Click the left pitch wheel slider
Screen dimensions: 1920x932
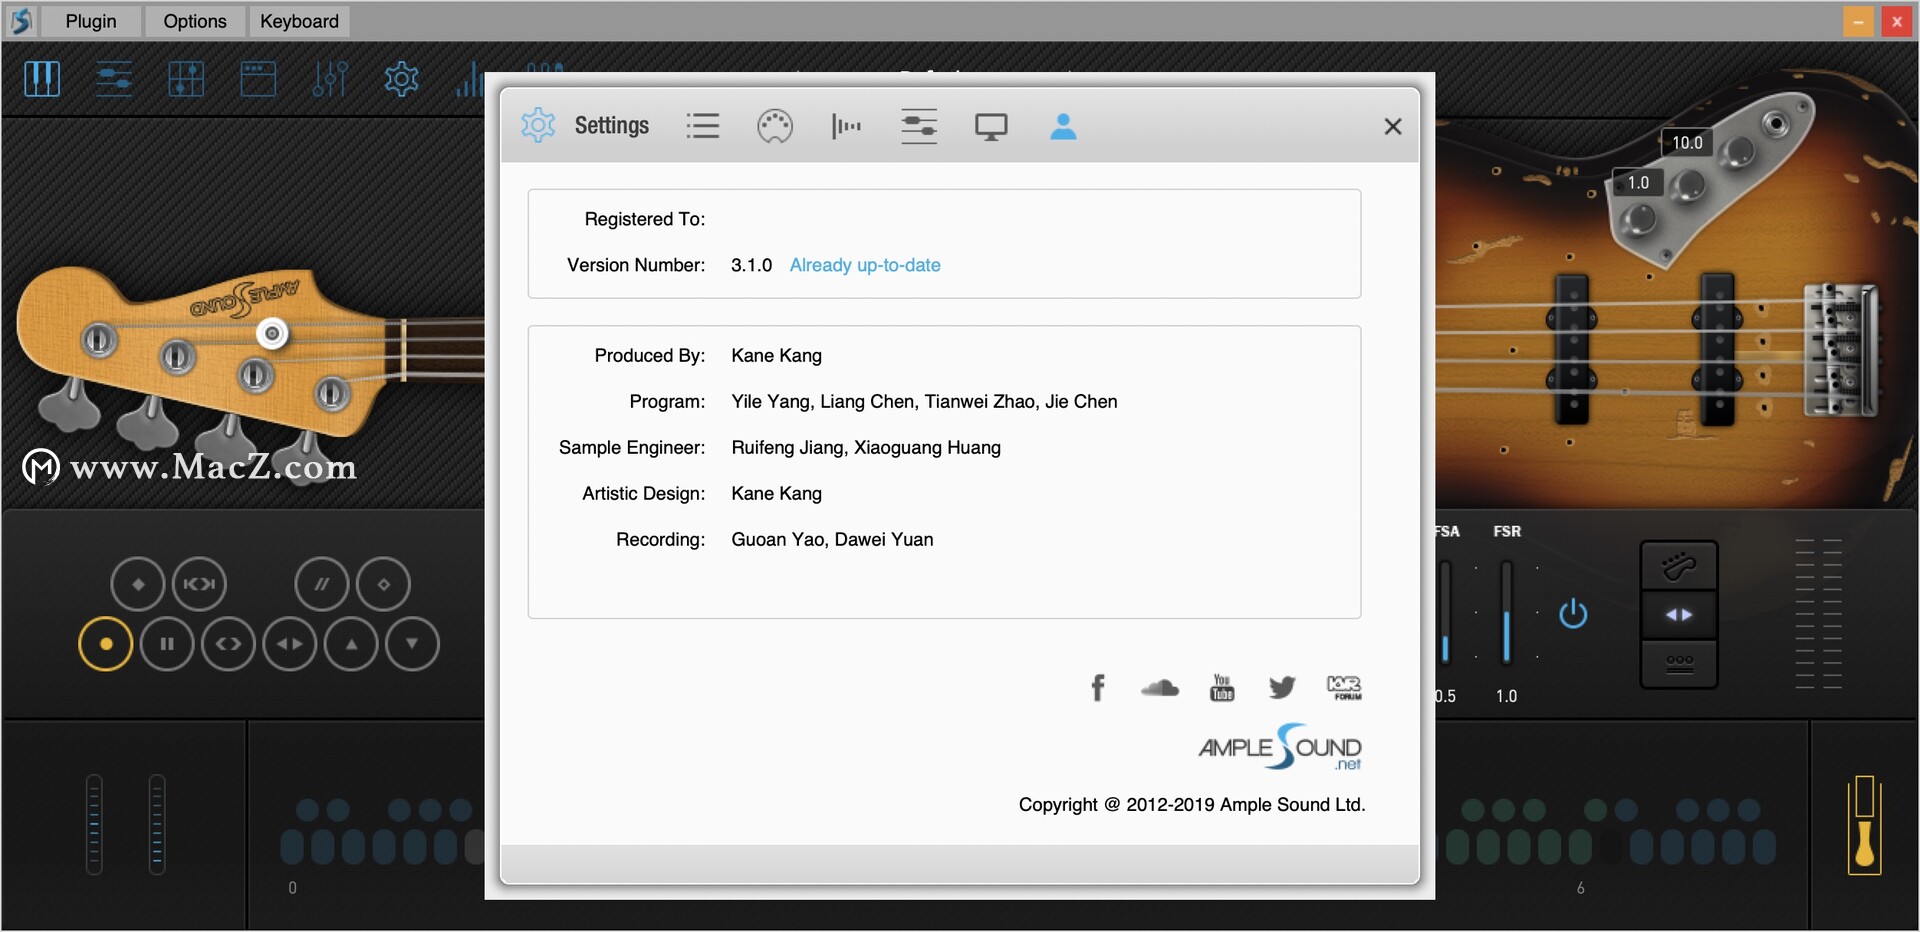[x=94, y=824]
